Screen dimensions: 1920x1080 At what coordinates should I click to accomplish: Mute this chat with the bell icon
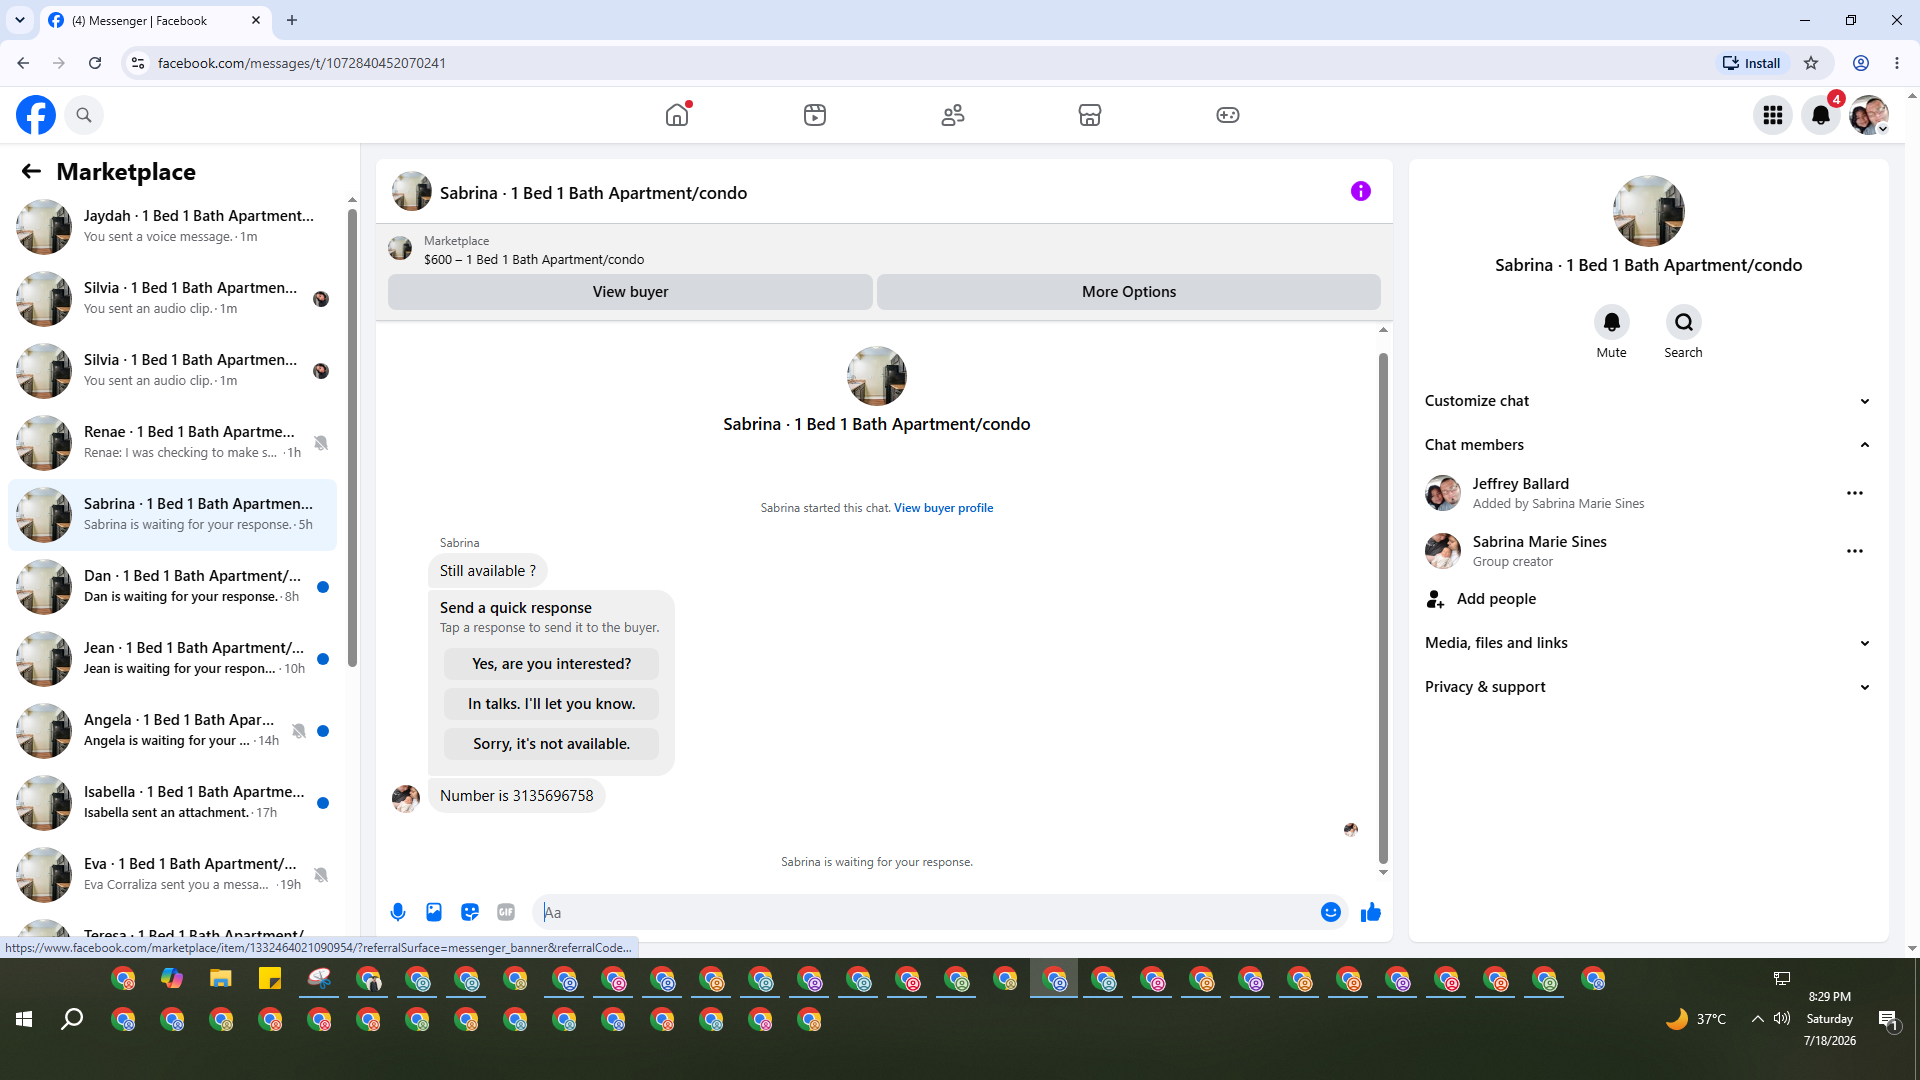click(x=1612, y=322)
